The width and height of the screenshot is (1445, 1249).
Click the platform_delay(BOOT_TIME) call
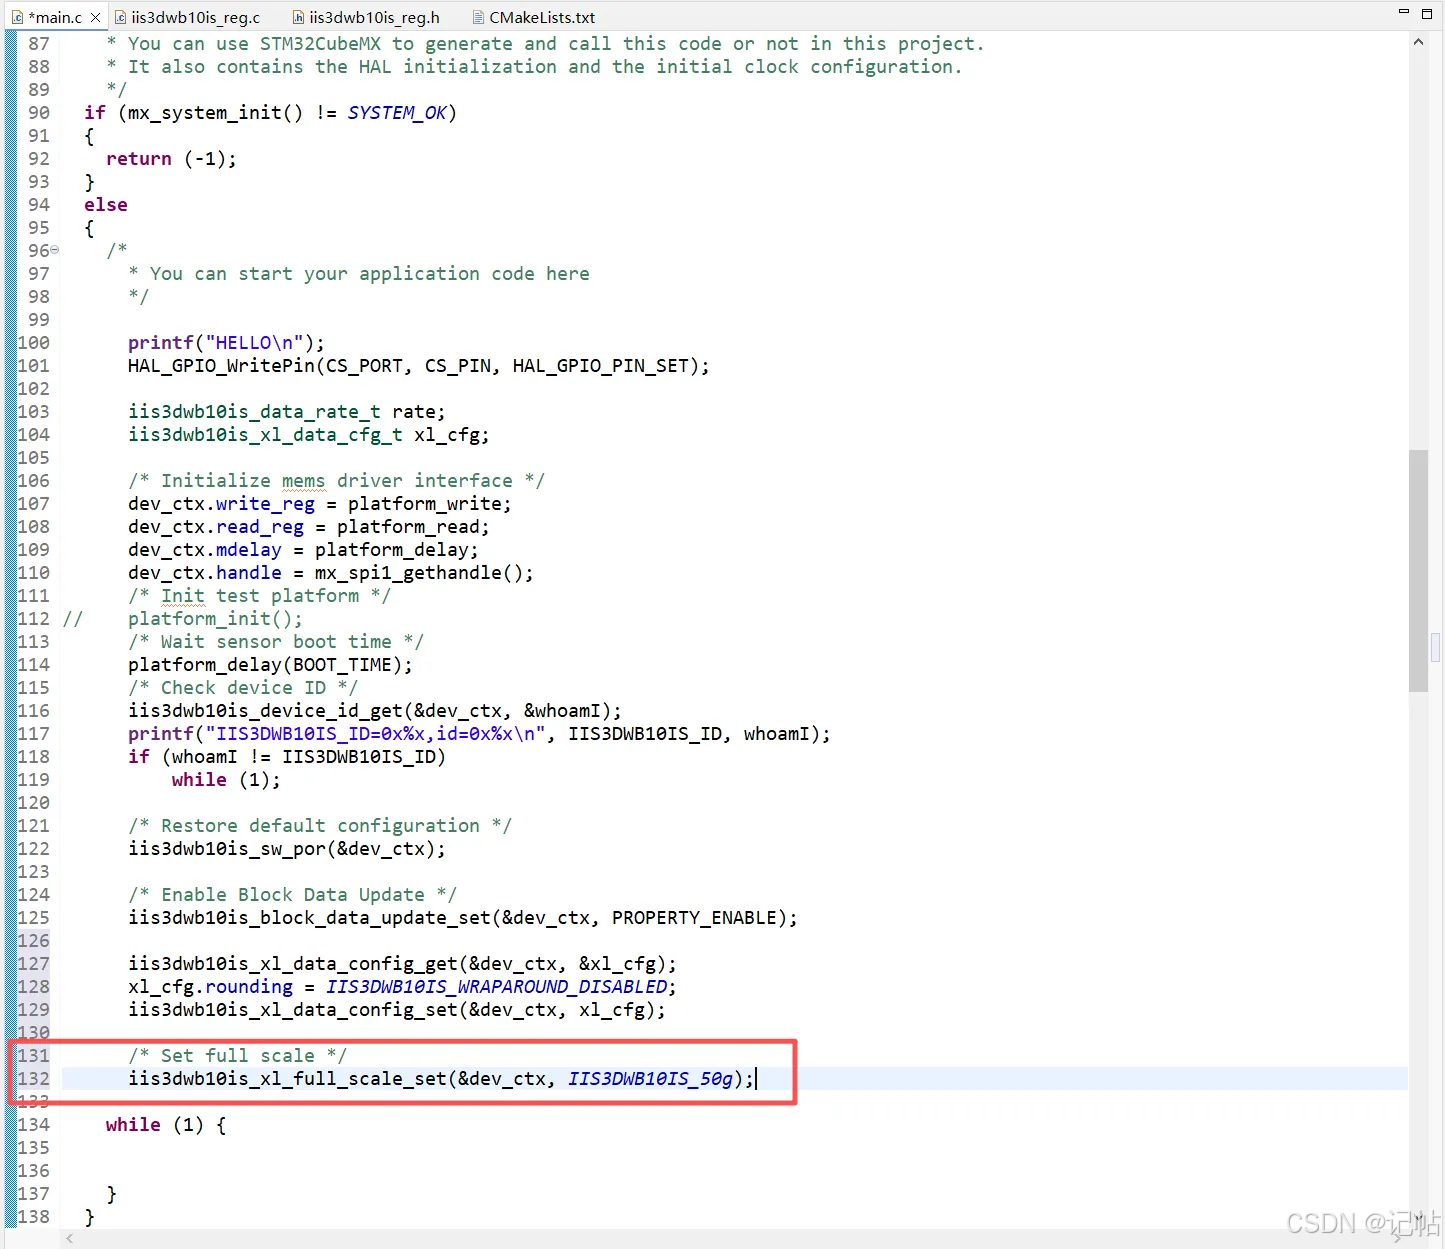coord(270,665)
